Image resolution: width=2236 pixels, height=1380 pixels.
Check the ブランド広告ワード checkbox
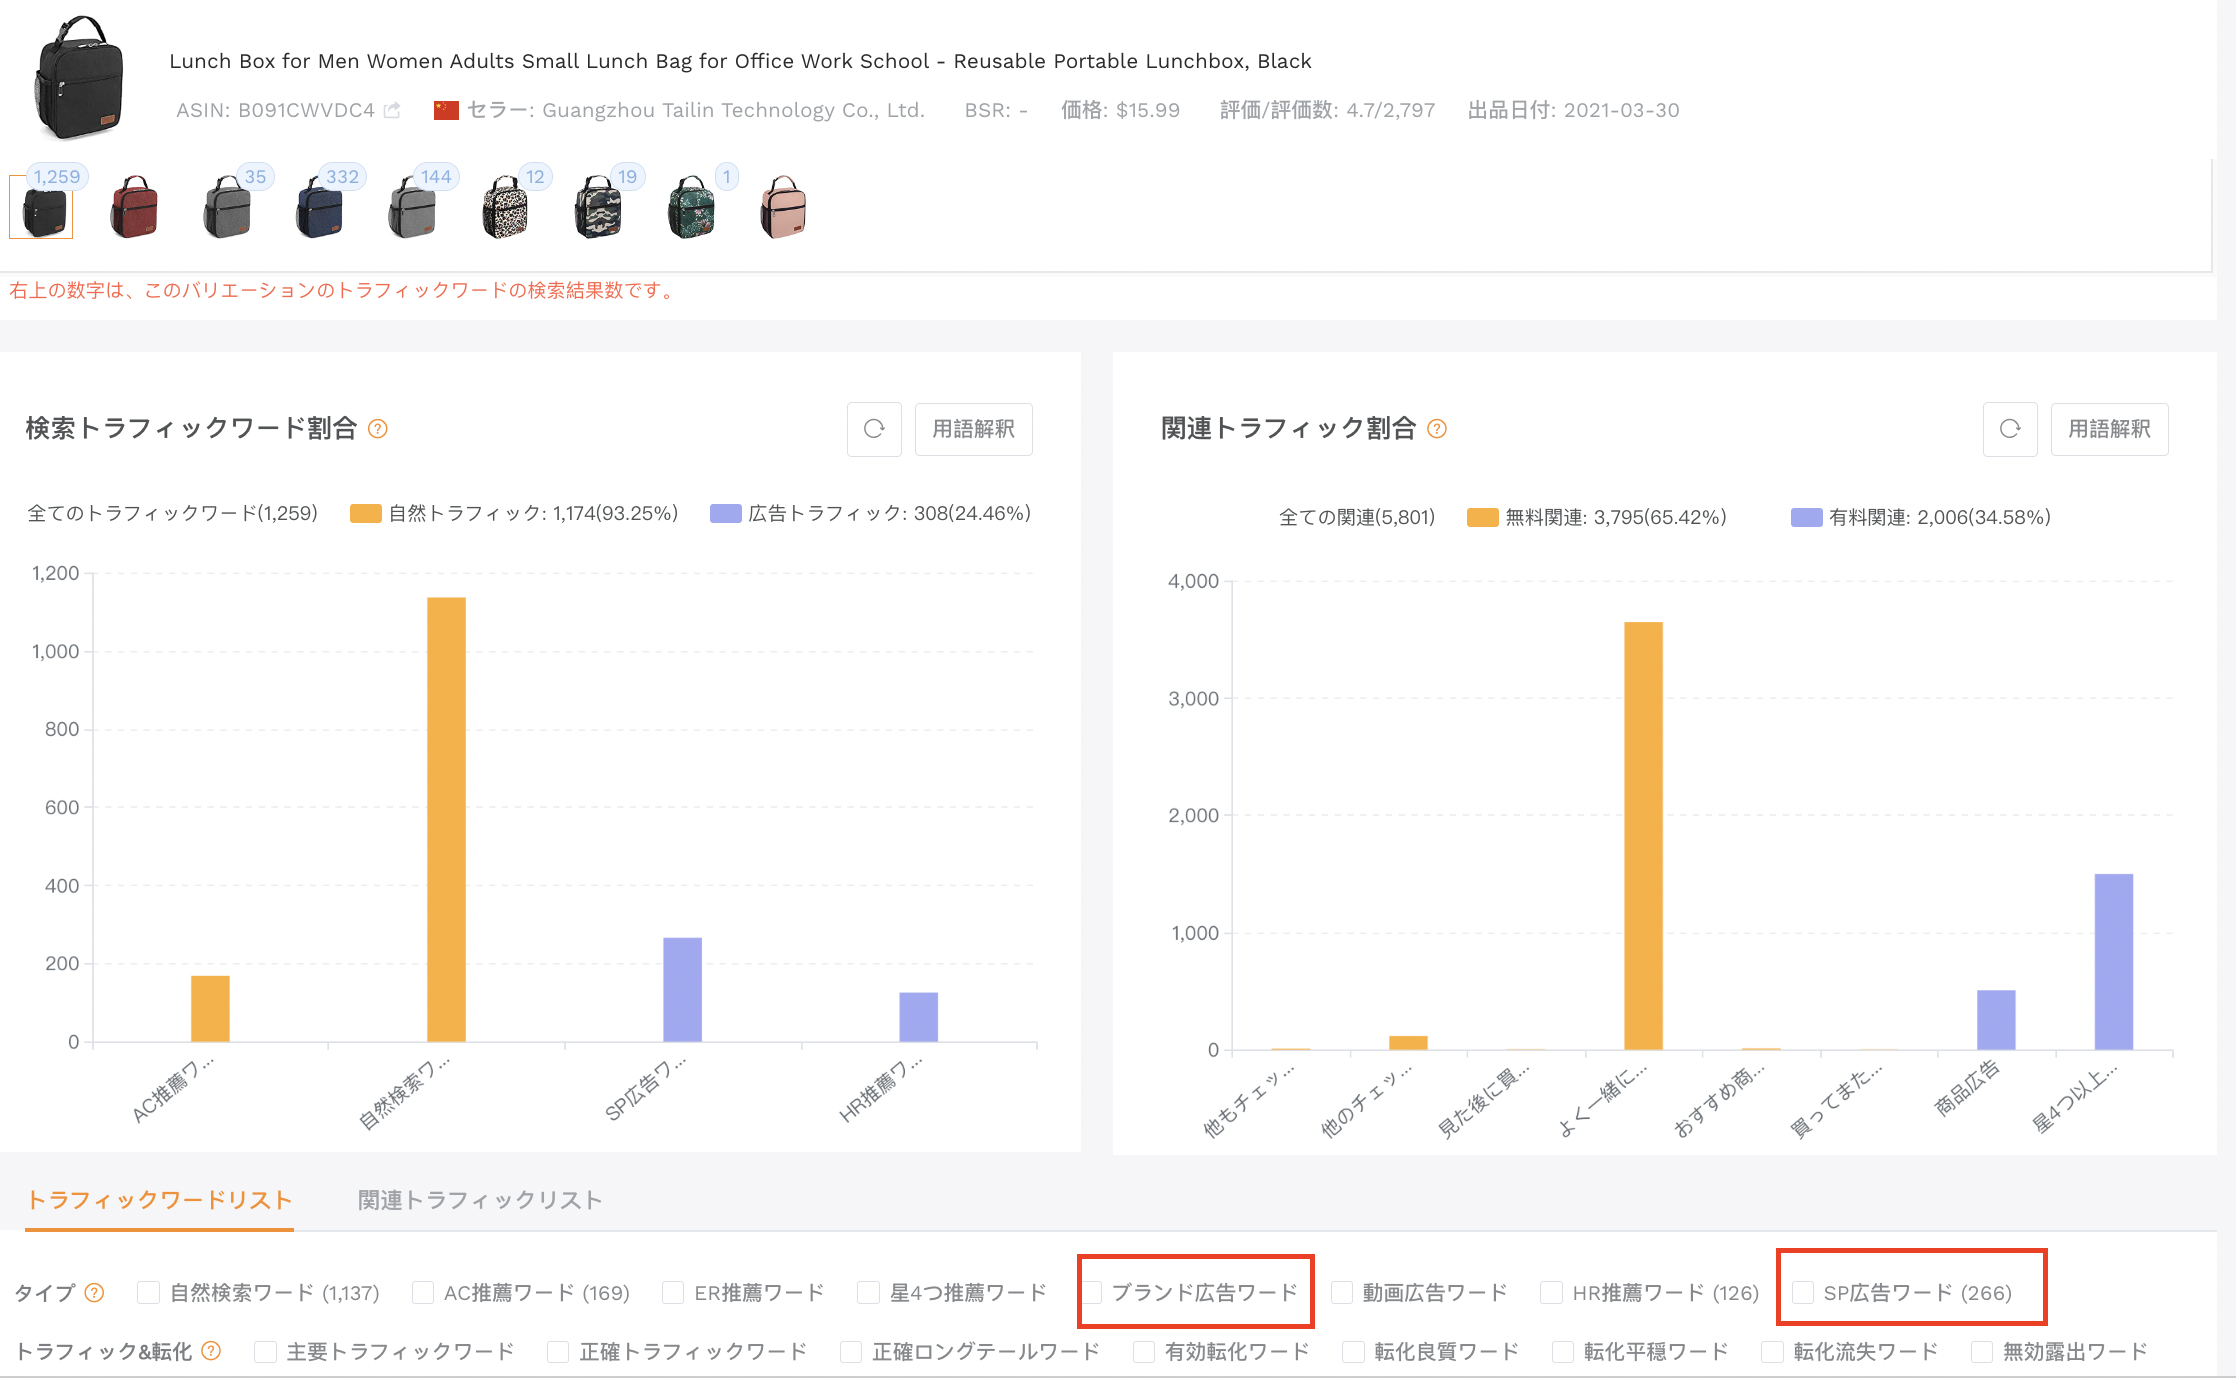(1092, 1292)
